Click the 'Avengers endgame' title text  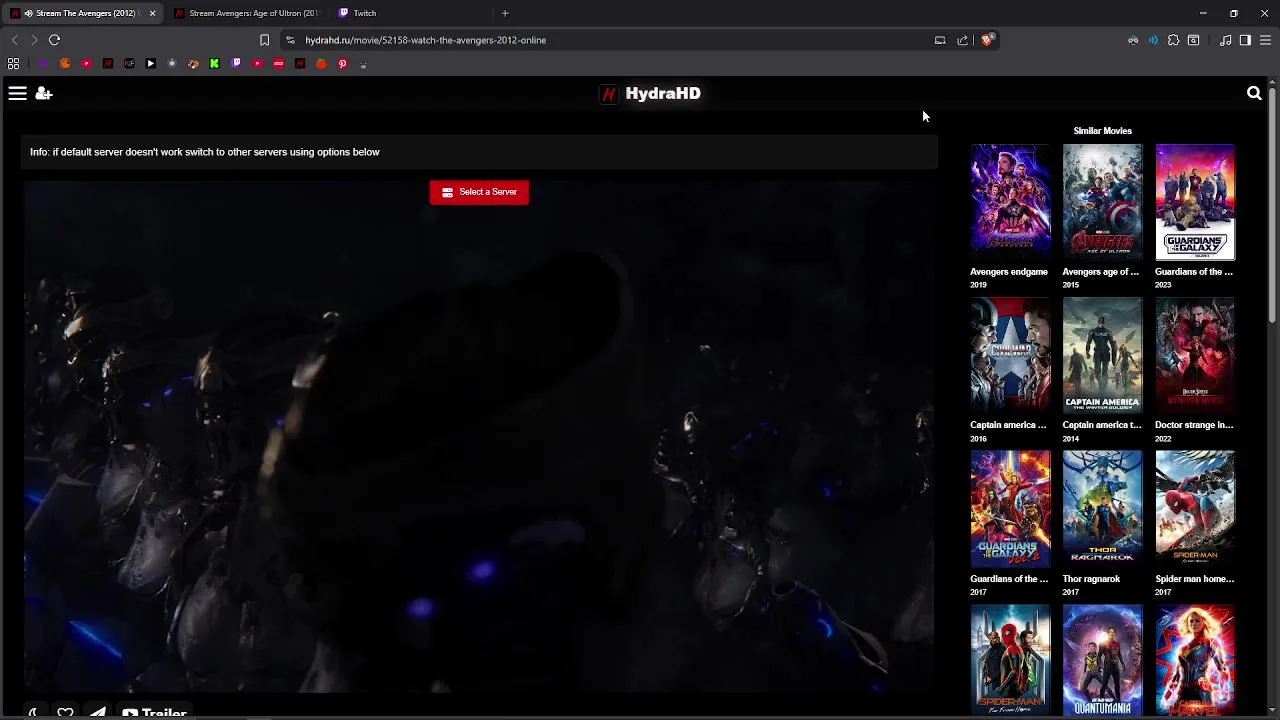tap(1009, 272)
